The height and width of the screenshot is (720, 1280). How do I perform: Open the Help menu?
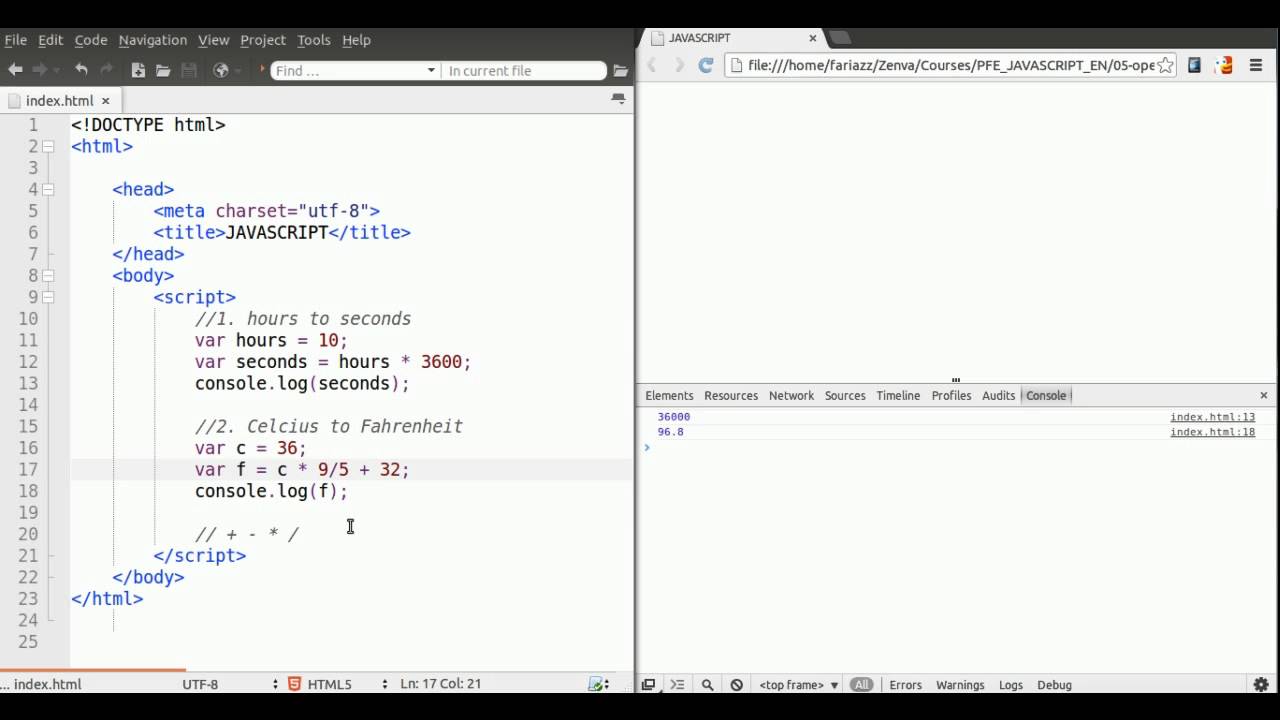point(356,40)
